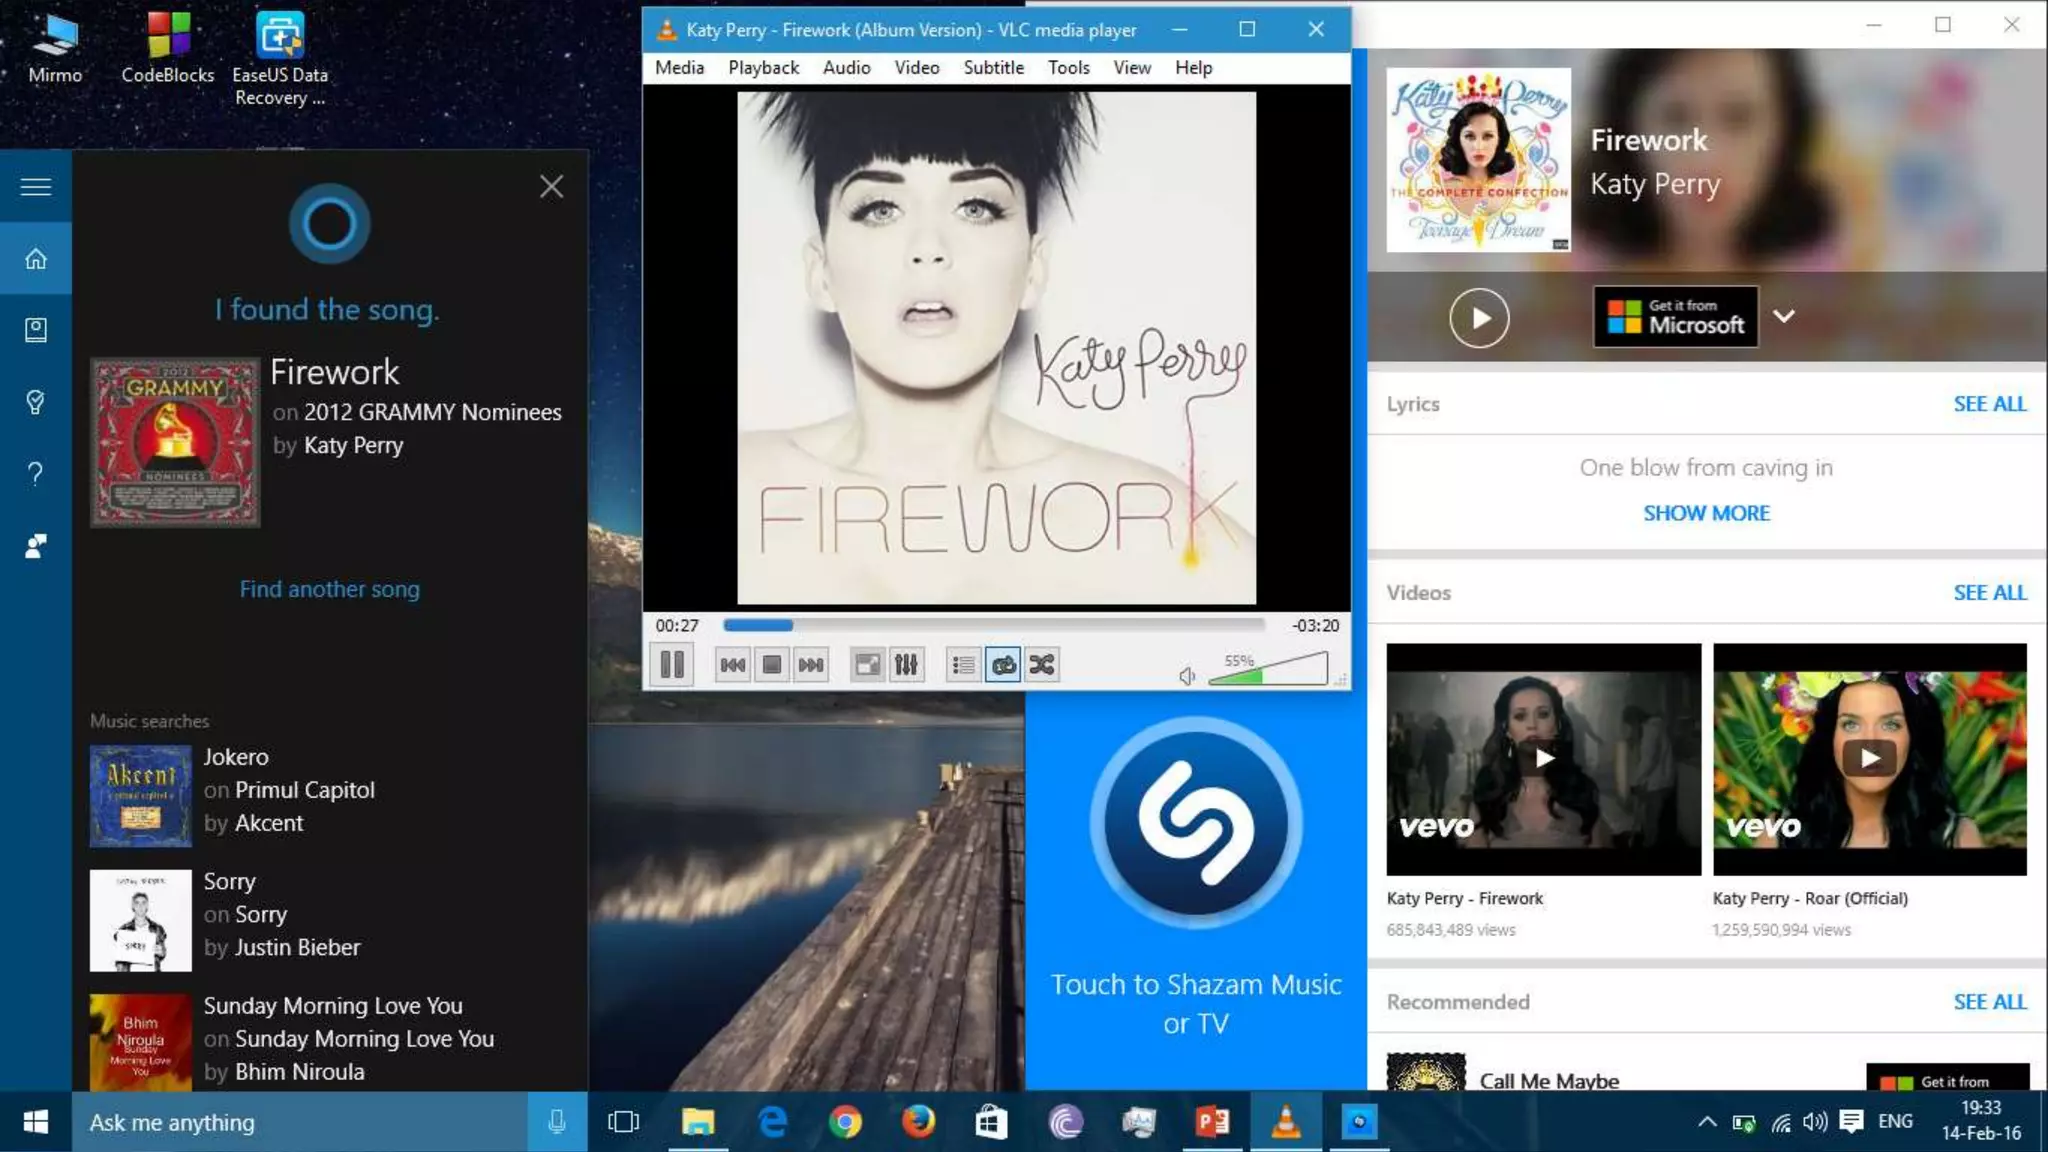Pause playback in VLC
2048x1152 pixels.
click(x=672, y=665)
